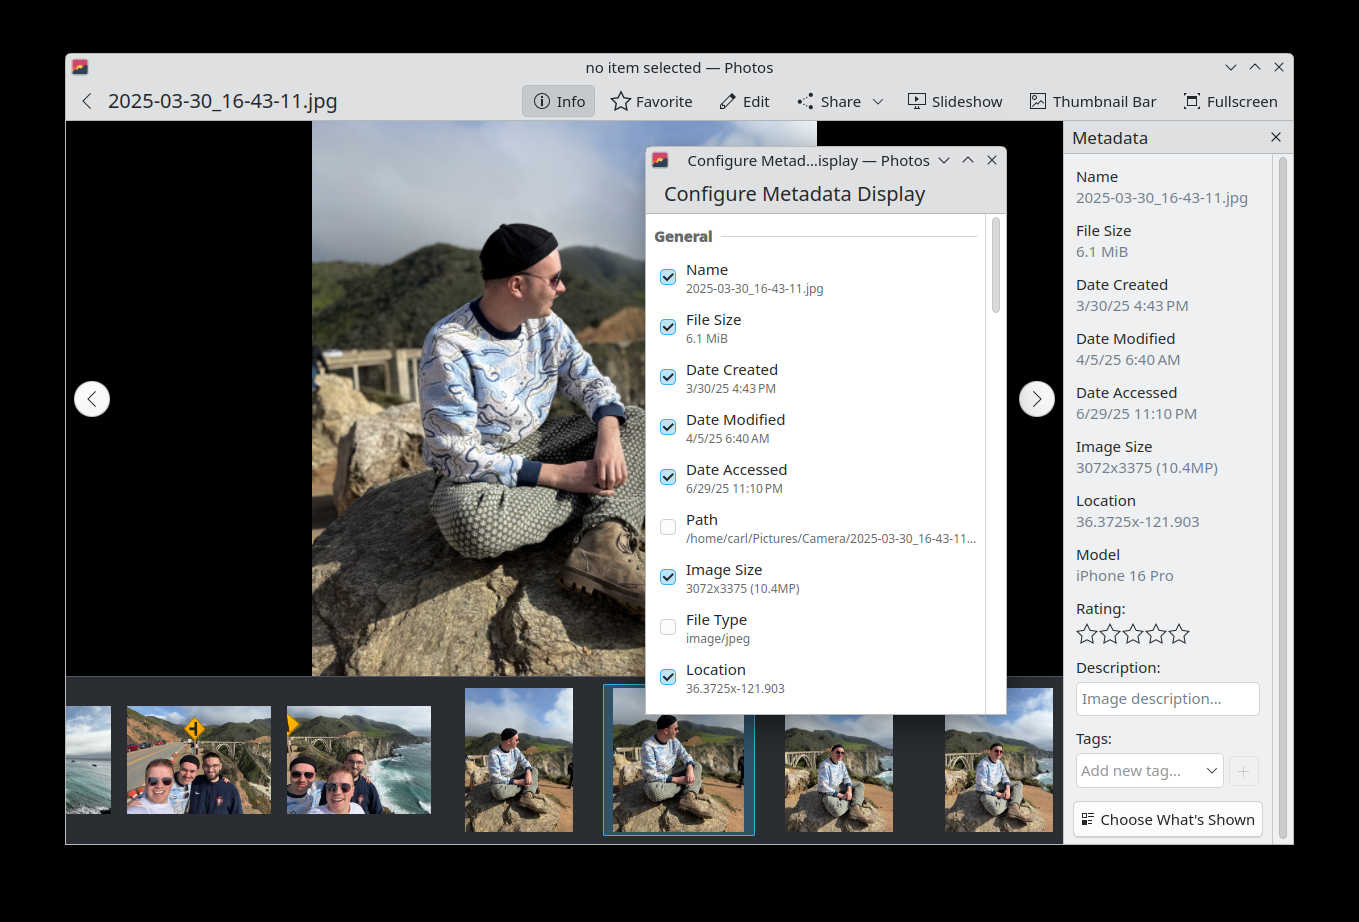Click the Image Size value in Metadata panel
Viewport: 1359px width, 922px height.
coord(1146,468)
